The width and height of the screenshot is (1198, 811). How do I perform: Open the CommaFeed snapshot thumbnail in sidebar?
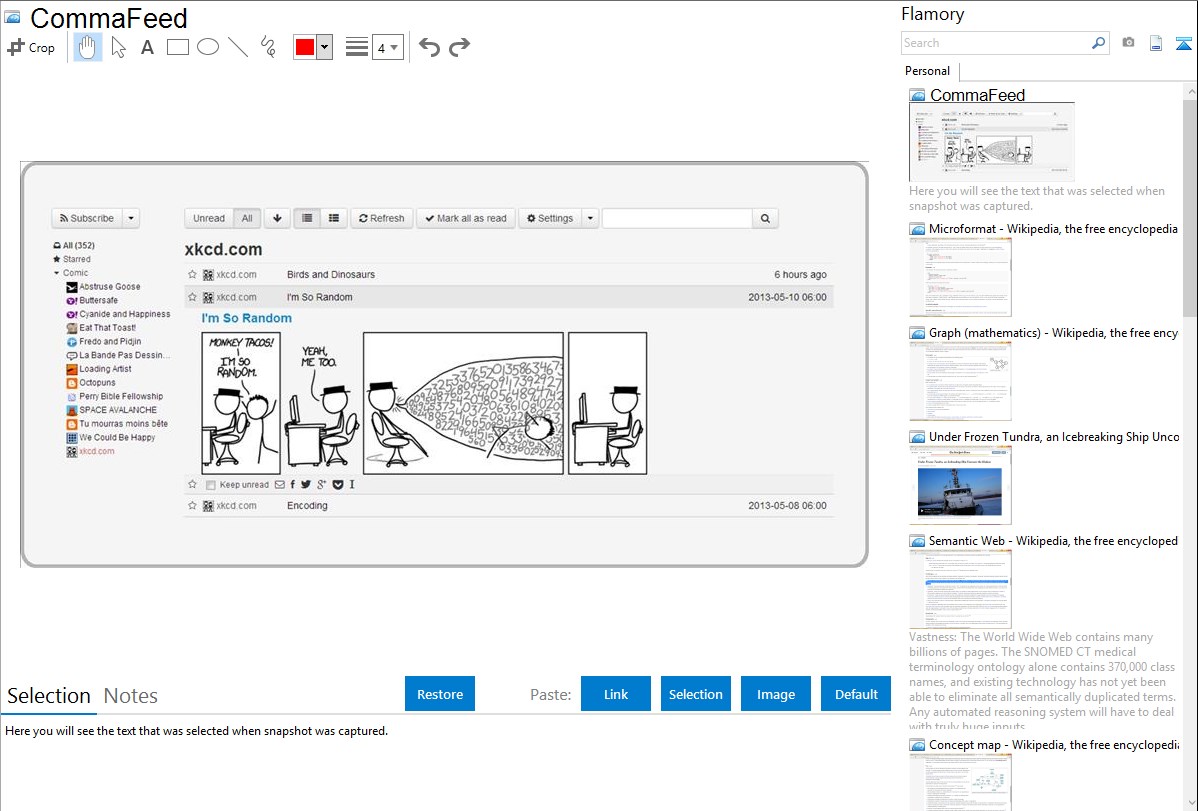coord(992,142)
